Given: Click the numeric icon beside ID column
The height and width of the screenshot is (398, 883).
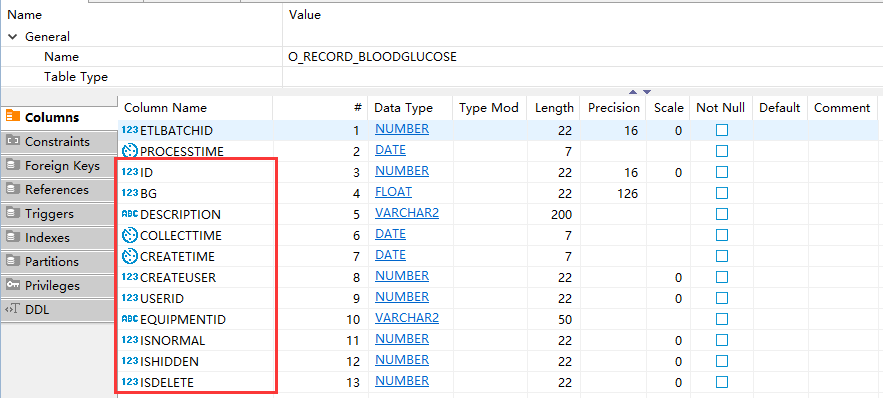Looking at the screenshot, I should point(130,172).
